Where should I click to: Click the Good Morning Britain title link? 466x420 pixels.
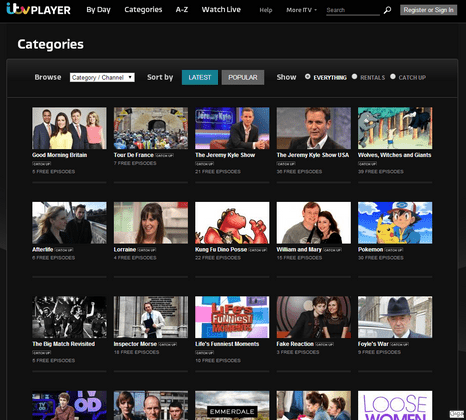click(x=60, y=155)
